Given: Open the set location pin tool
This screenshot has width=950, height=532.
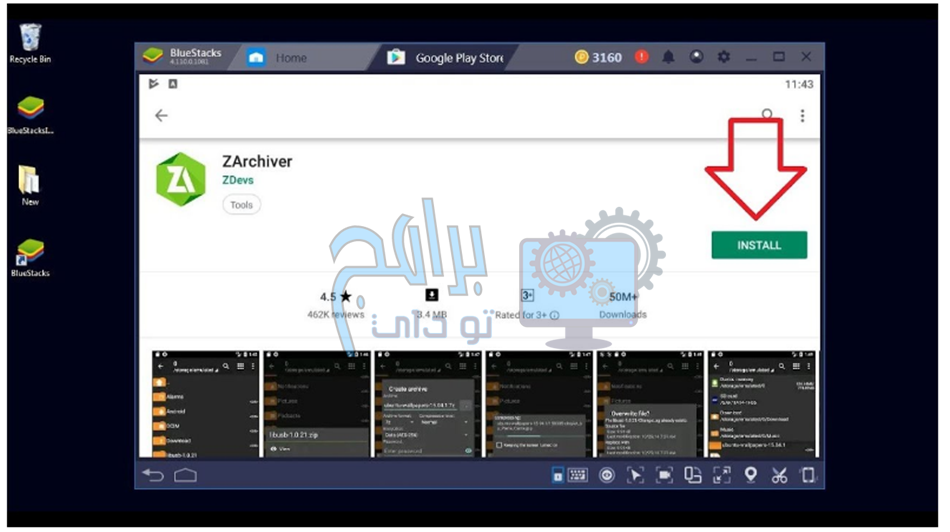Looking at the screenshot, I should pyautogui.click(x=750, y=476).
